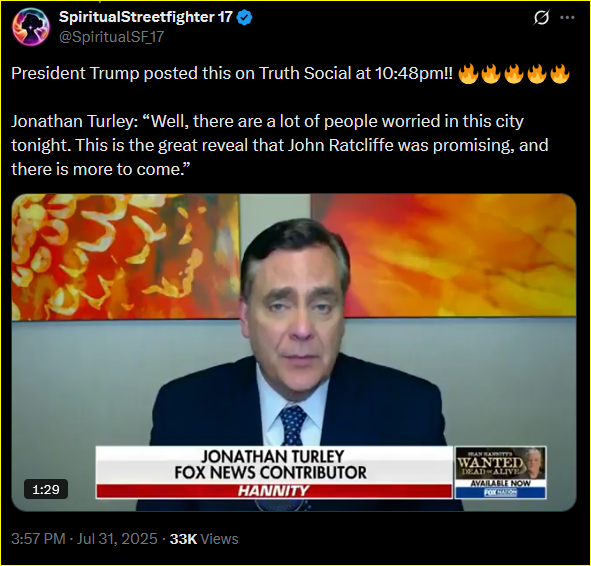Open the Grok explain-post icon
Viewport: 591px width, 566px height.
541,17
